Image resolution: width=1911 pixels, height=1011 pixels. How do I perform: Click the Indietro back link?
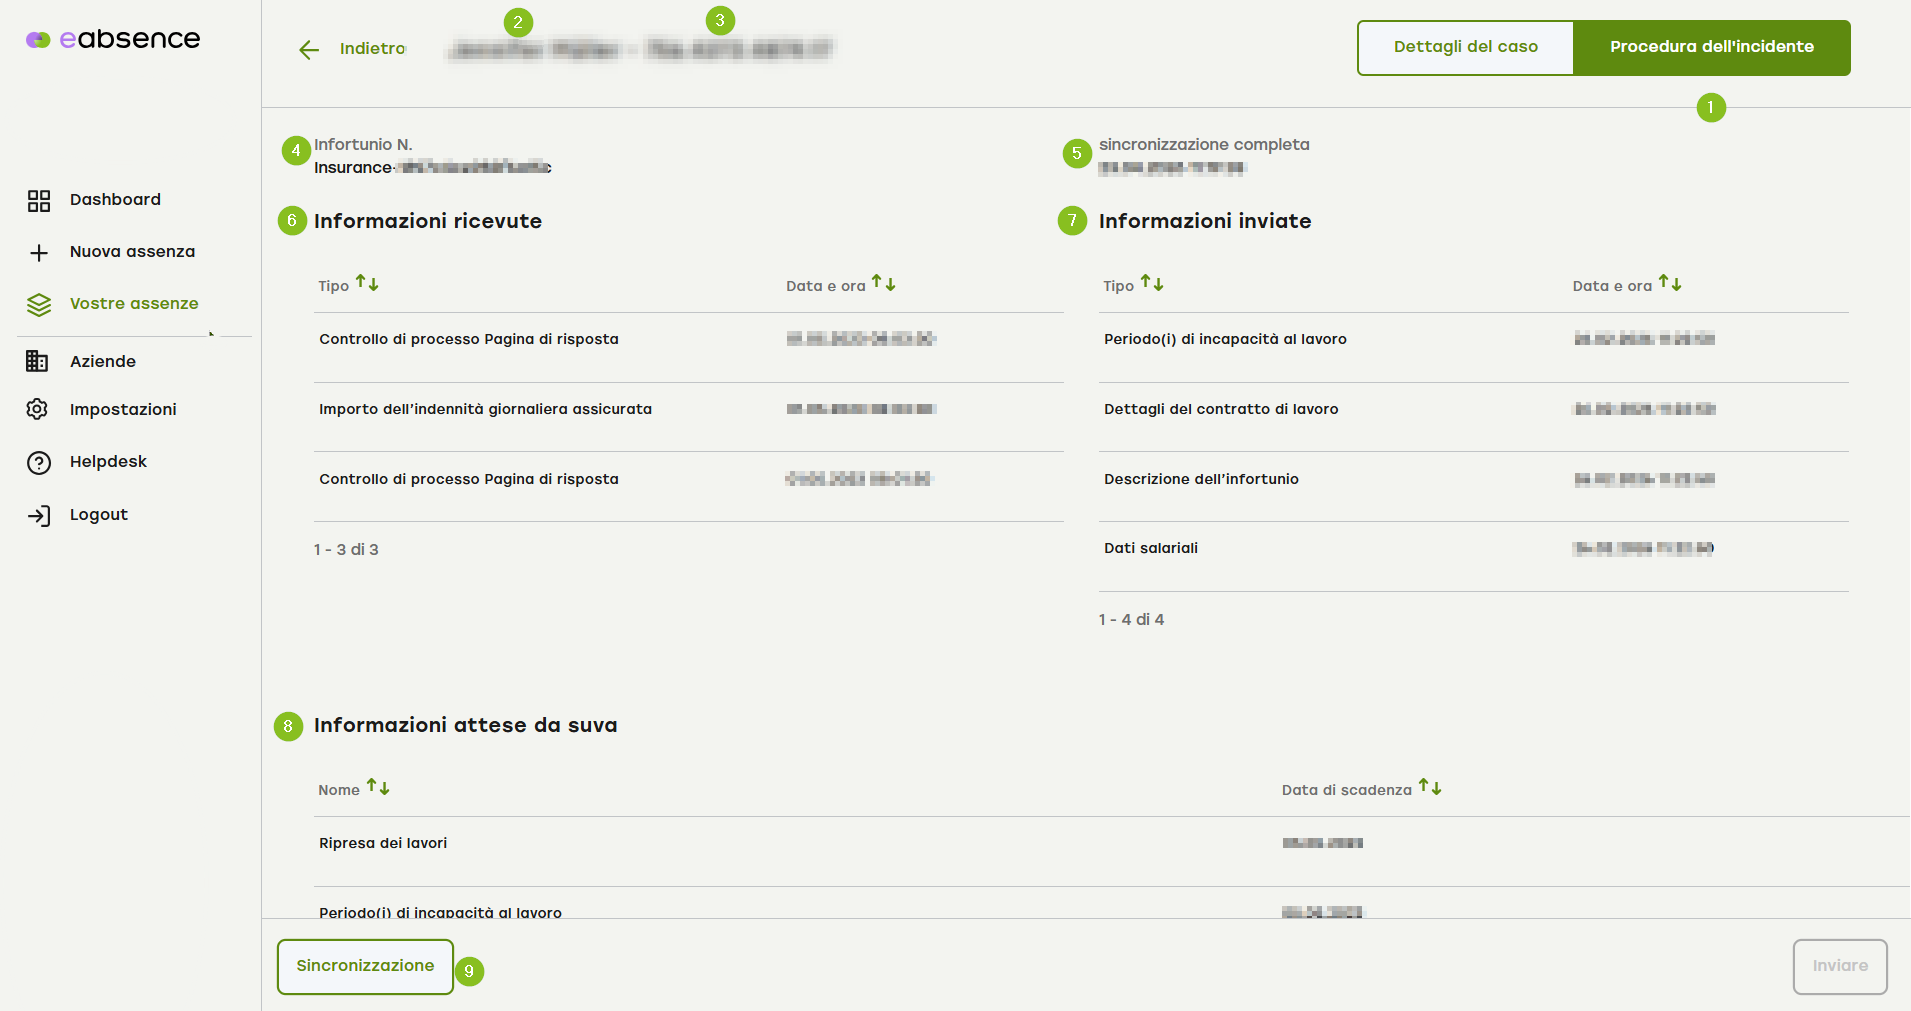click(x=372, y=49)
